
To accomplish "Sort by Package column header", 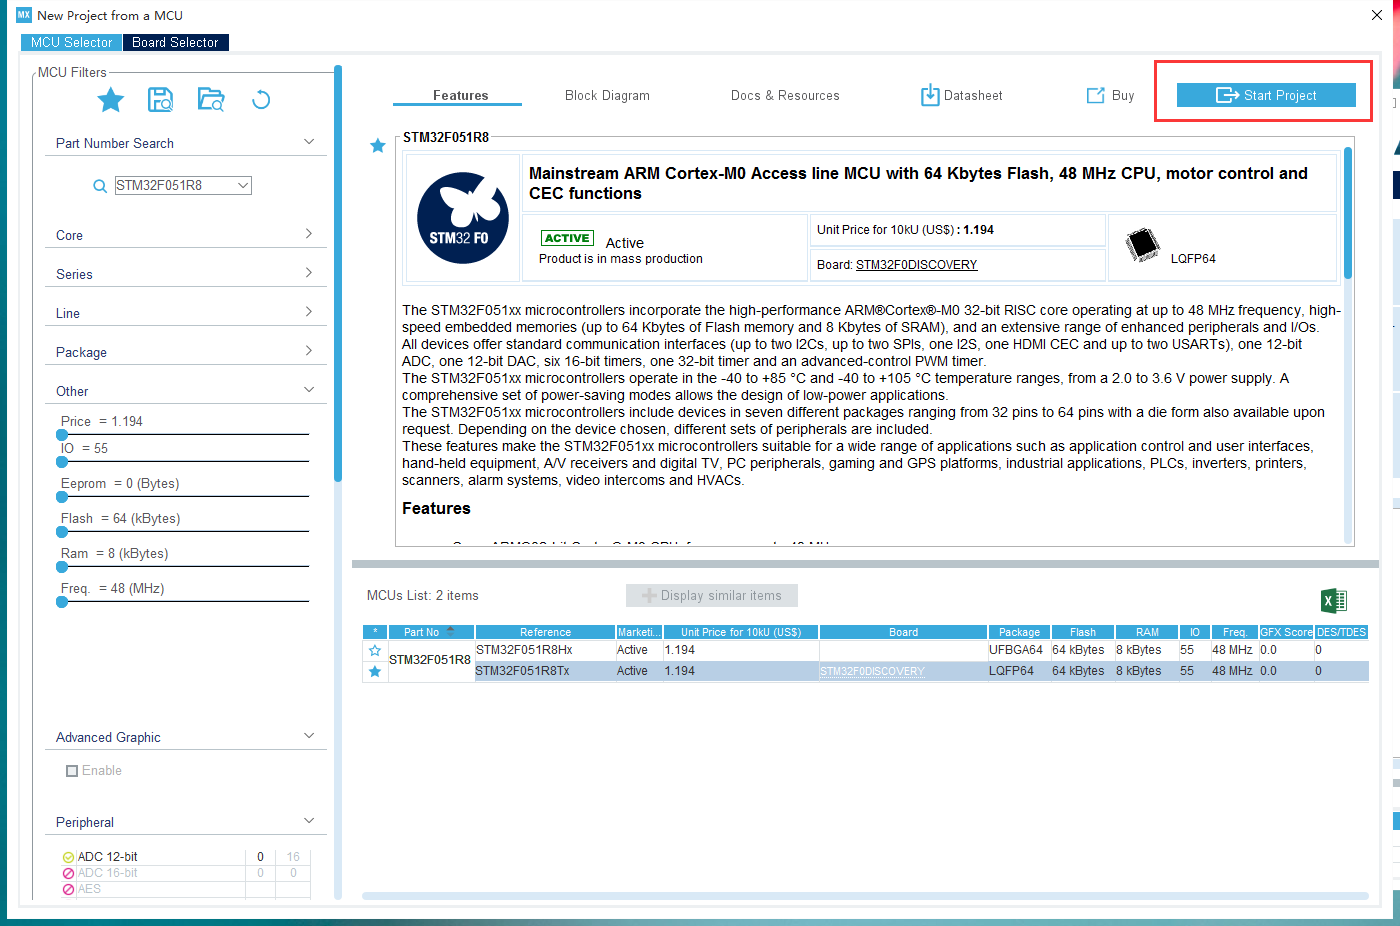I will coord(1019,632).
